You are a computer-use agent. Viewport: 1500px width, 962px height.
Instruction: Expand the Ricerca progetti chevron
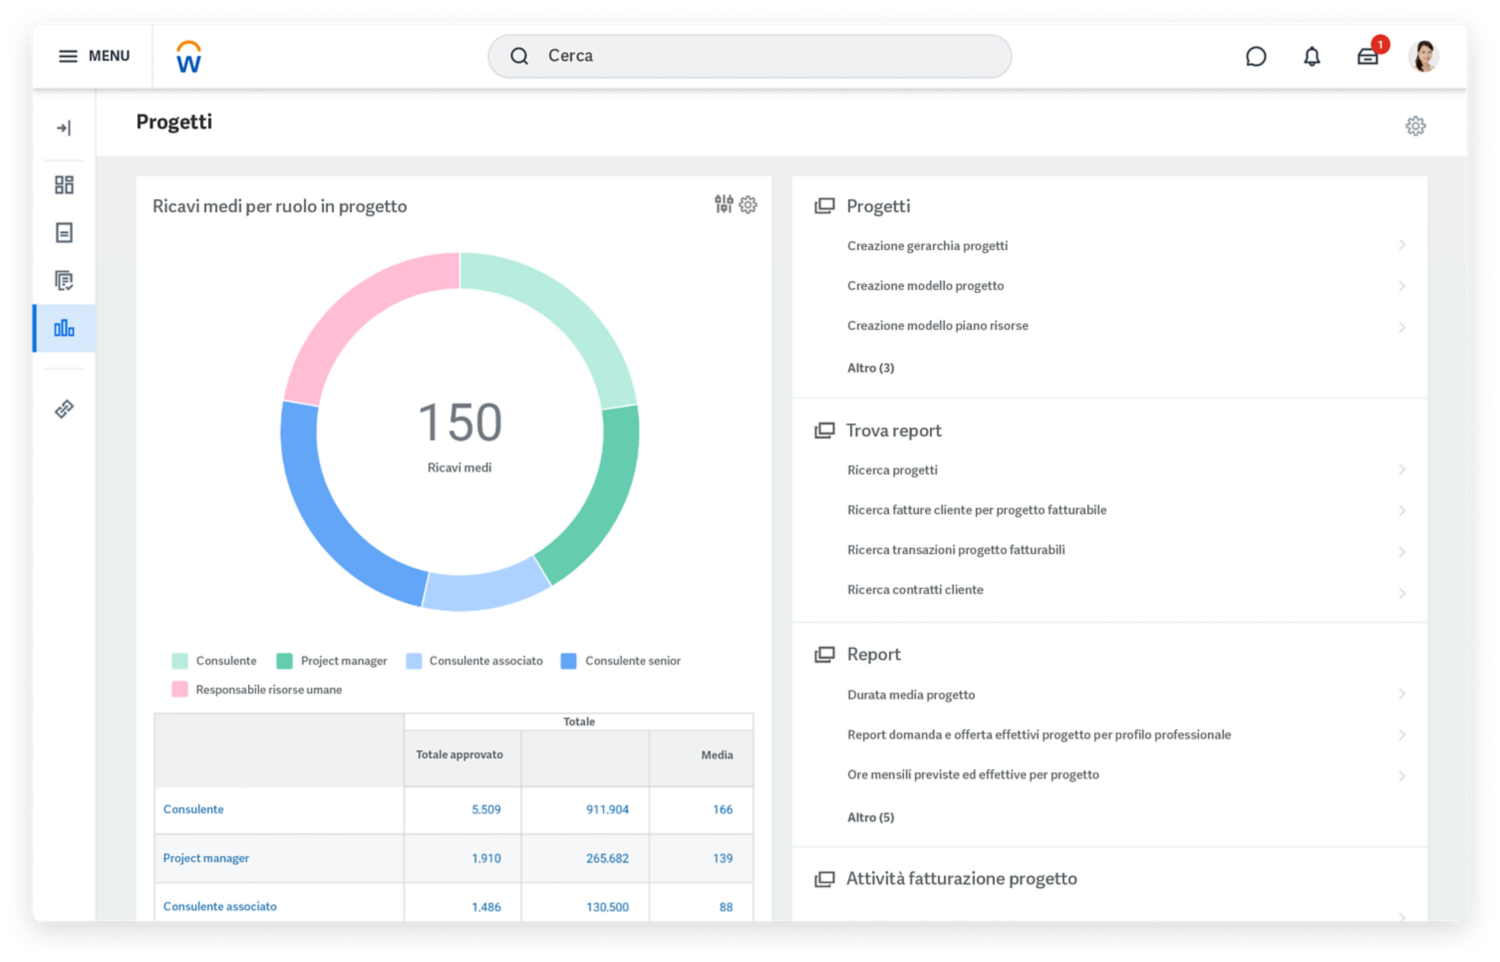[1402, 469]
